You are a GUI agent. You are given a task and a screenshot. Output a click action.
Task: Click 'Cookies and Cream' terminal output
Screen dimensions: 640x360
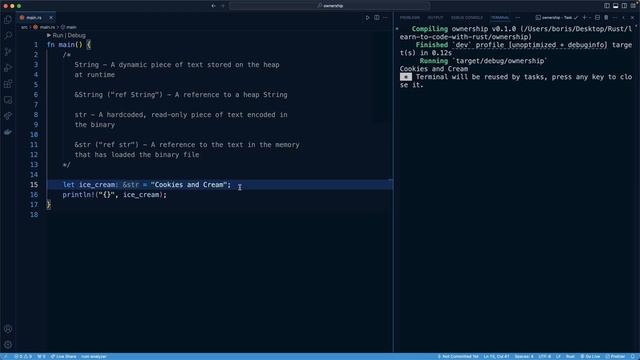click(433, 69)
